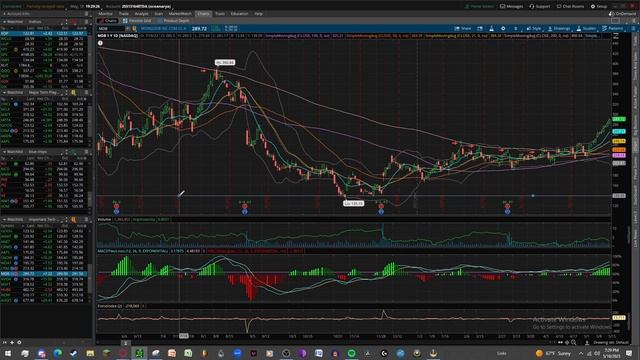Open the Share chart button
Screen dimensions: 640x360
point(462,29)
